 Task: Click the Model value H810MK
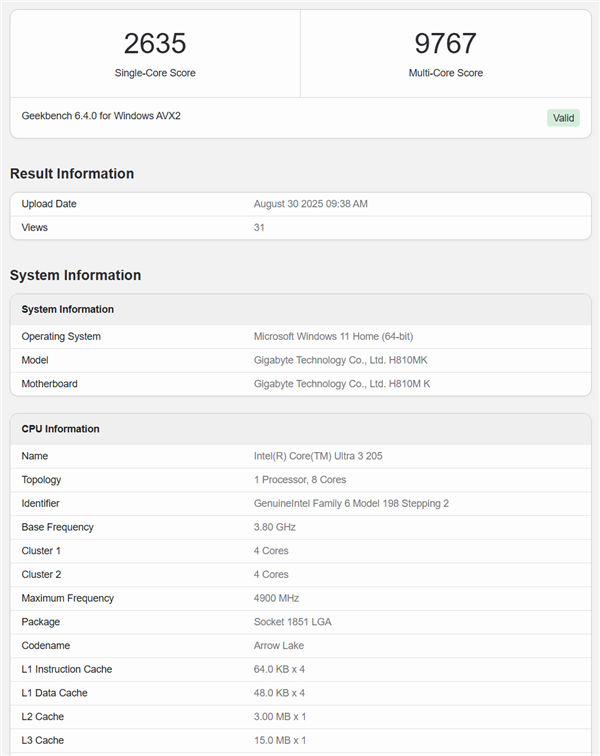point(340,360)
